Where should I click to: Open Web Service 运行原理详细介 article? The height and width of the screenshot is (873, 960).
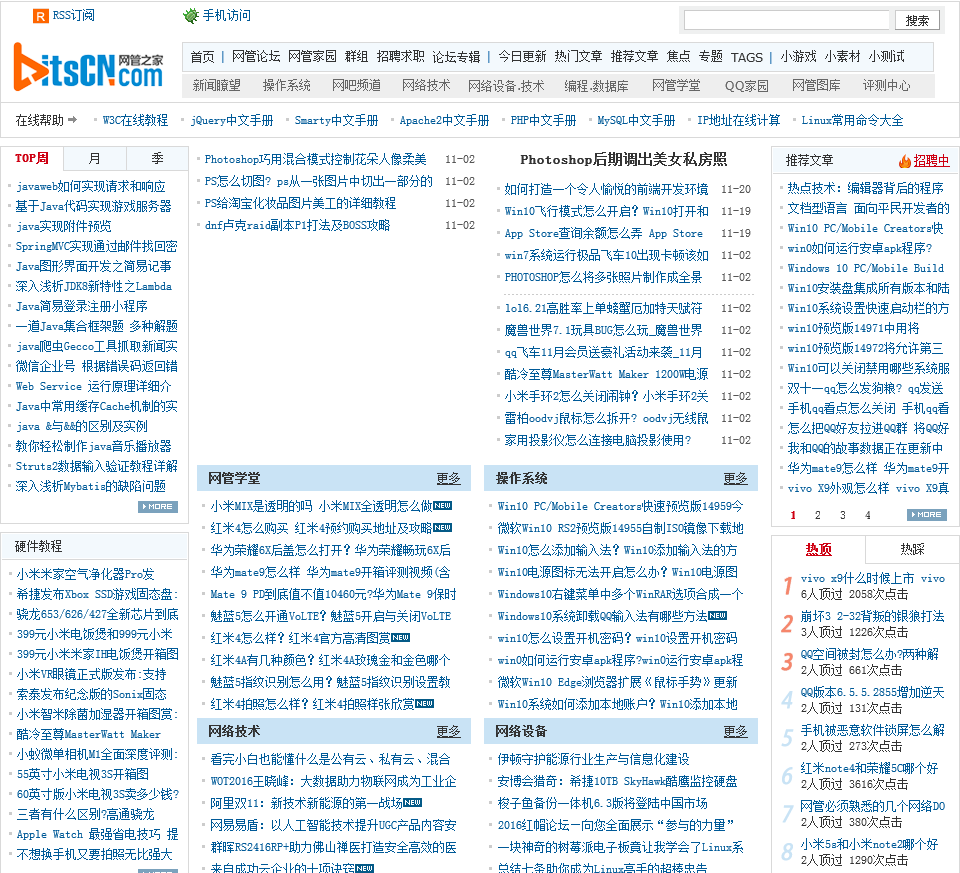[94, 387]
